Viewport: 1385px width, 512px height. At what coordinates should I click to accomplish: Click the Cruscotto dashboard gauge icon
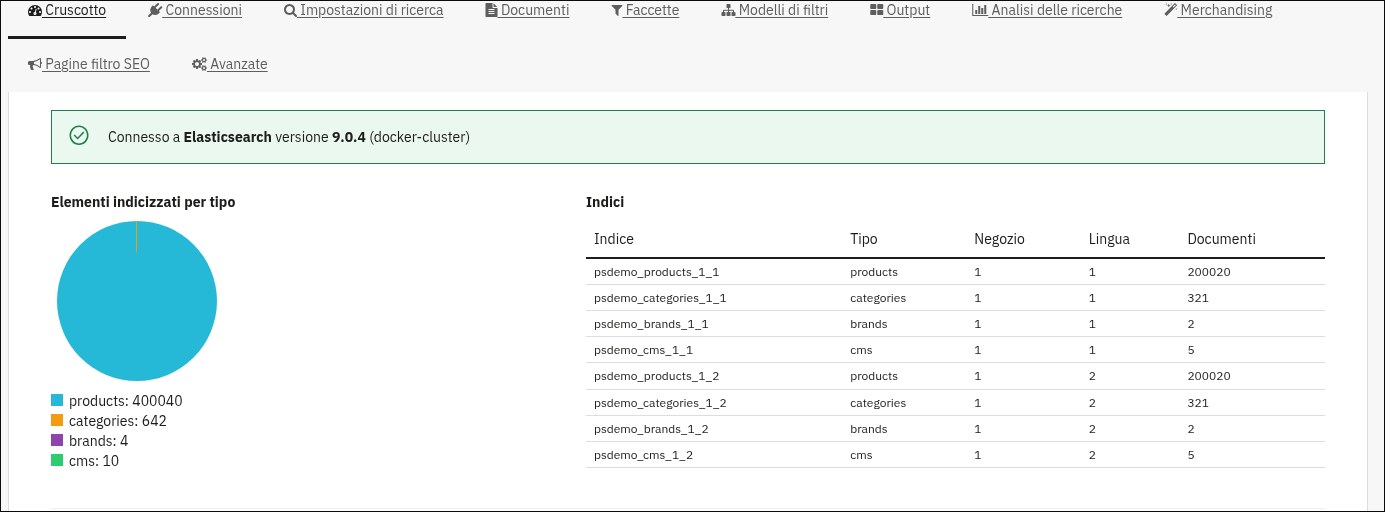tap(35, 11)
